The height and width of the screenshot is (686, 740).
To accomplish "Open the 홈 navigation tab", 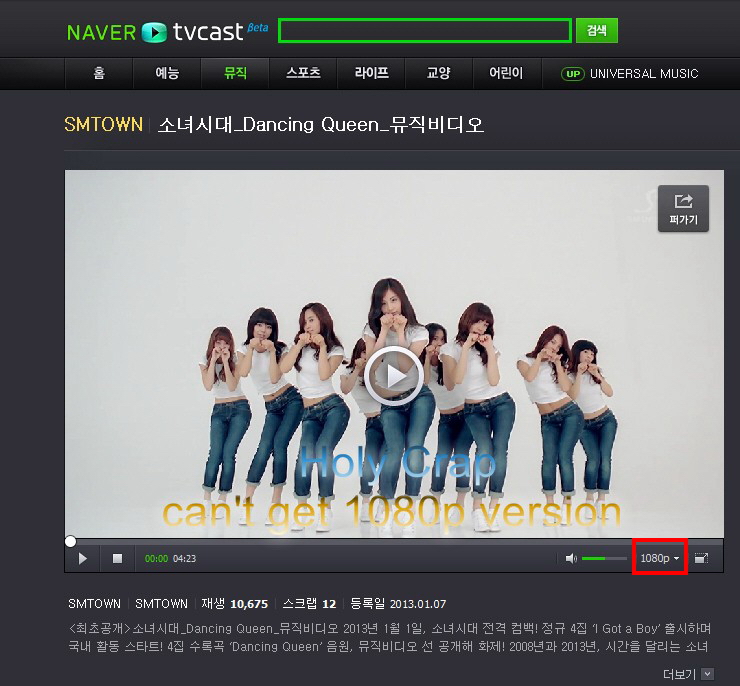I will point(99,73).
